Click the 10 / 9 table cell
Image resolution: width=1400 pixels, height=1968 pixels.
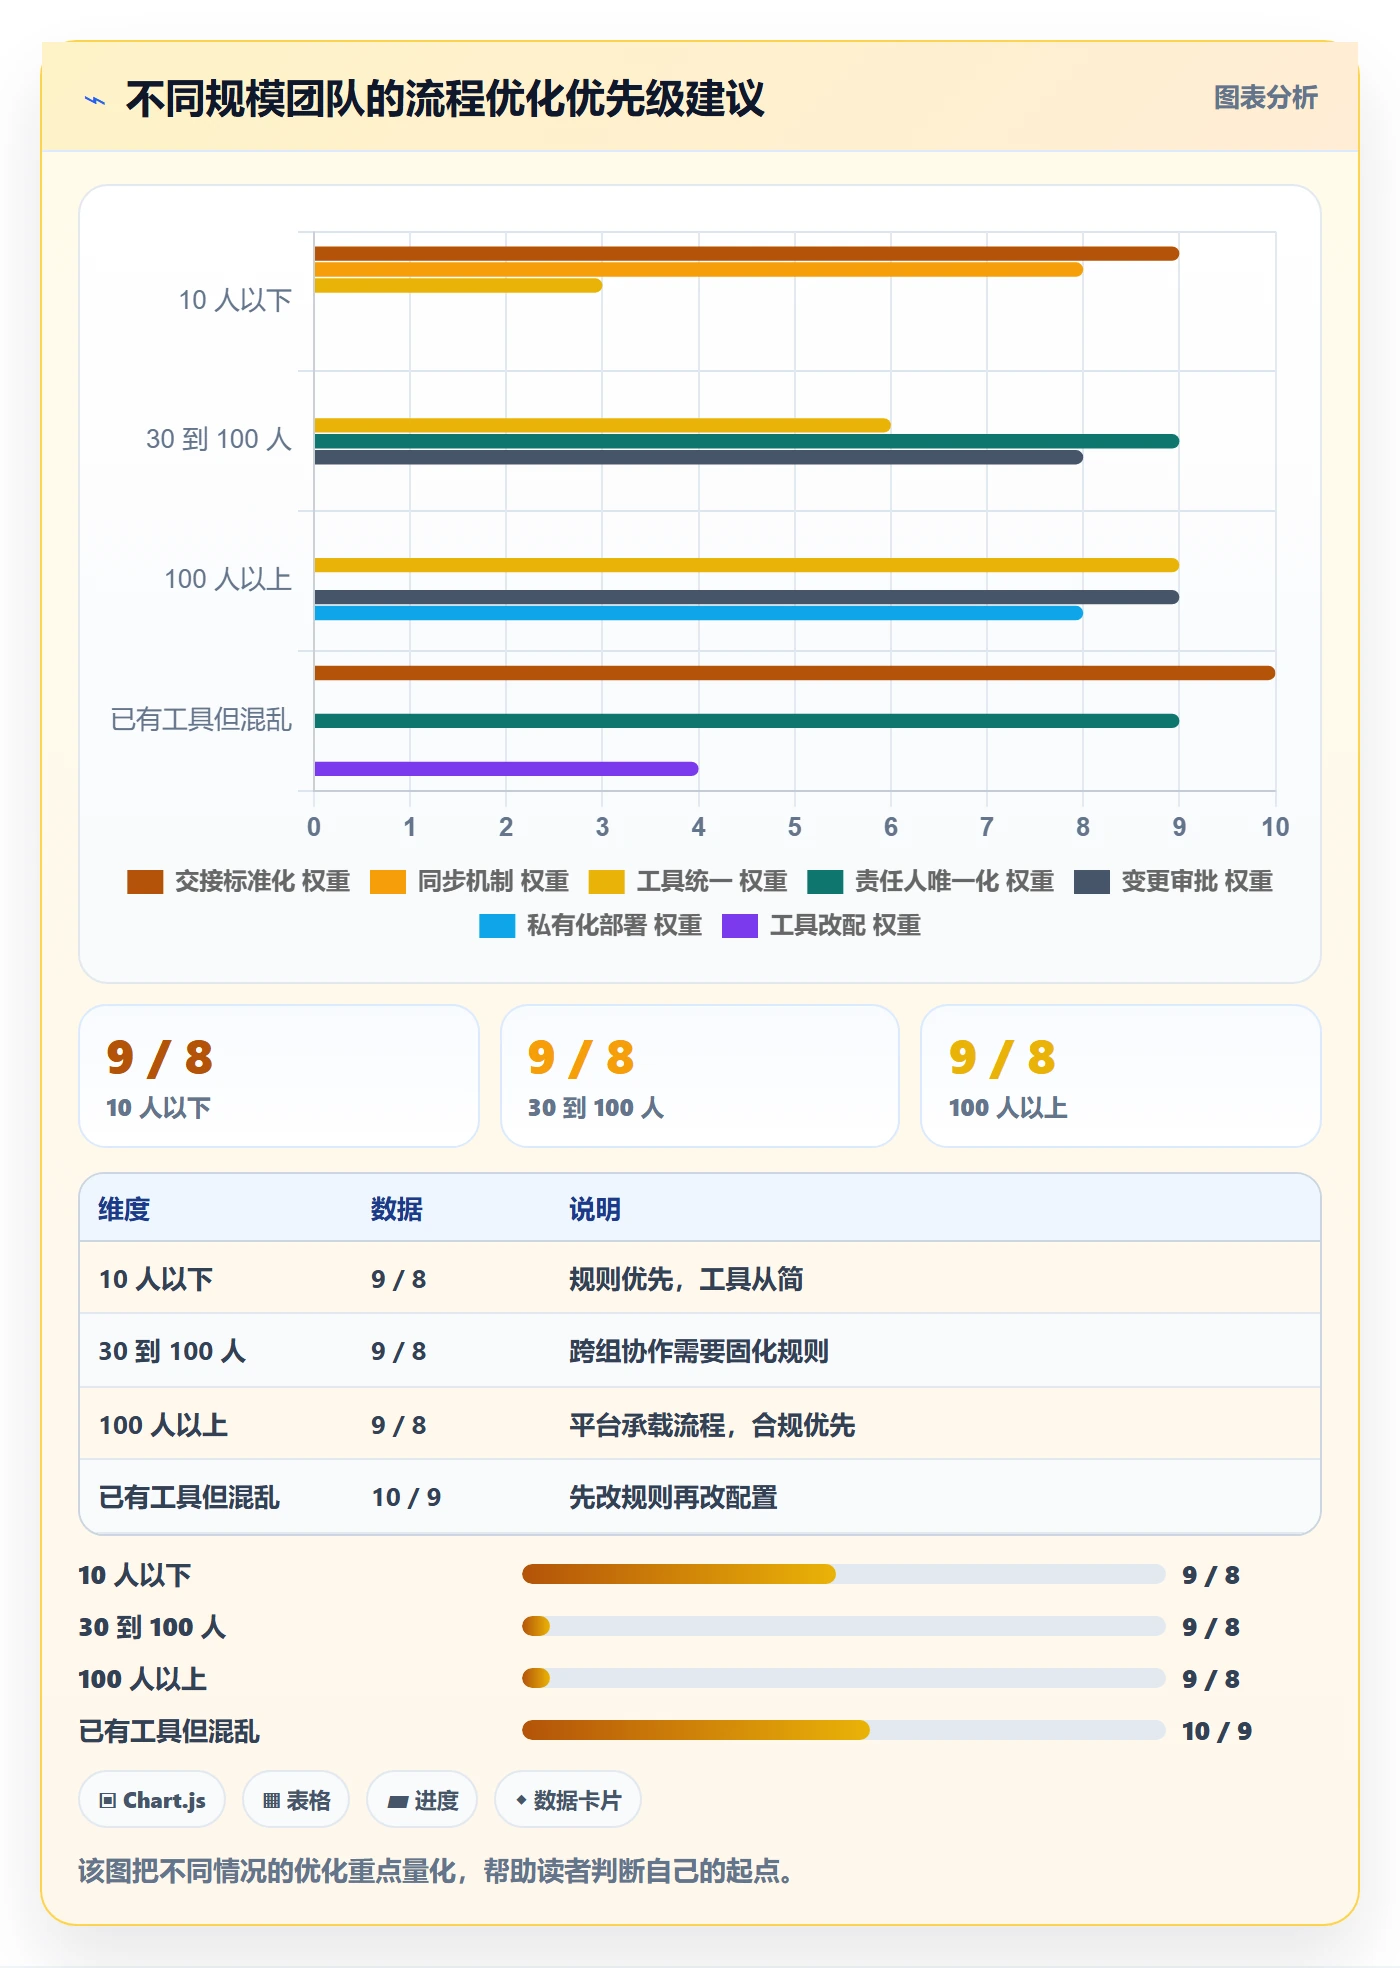pos(406,1497)
